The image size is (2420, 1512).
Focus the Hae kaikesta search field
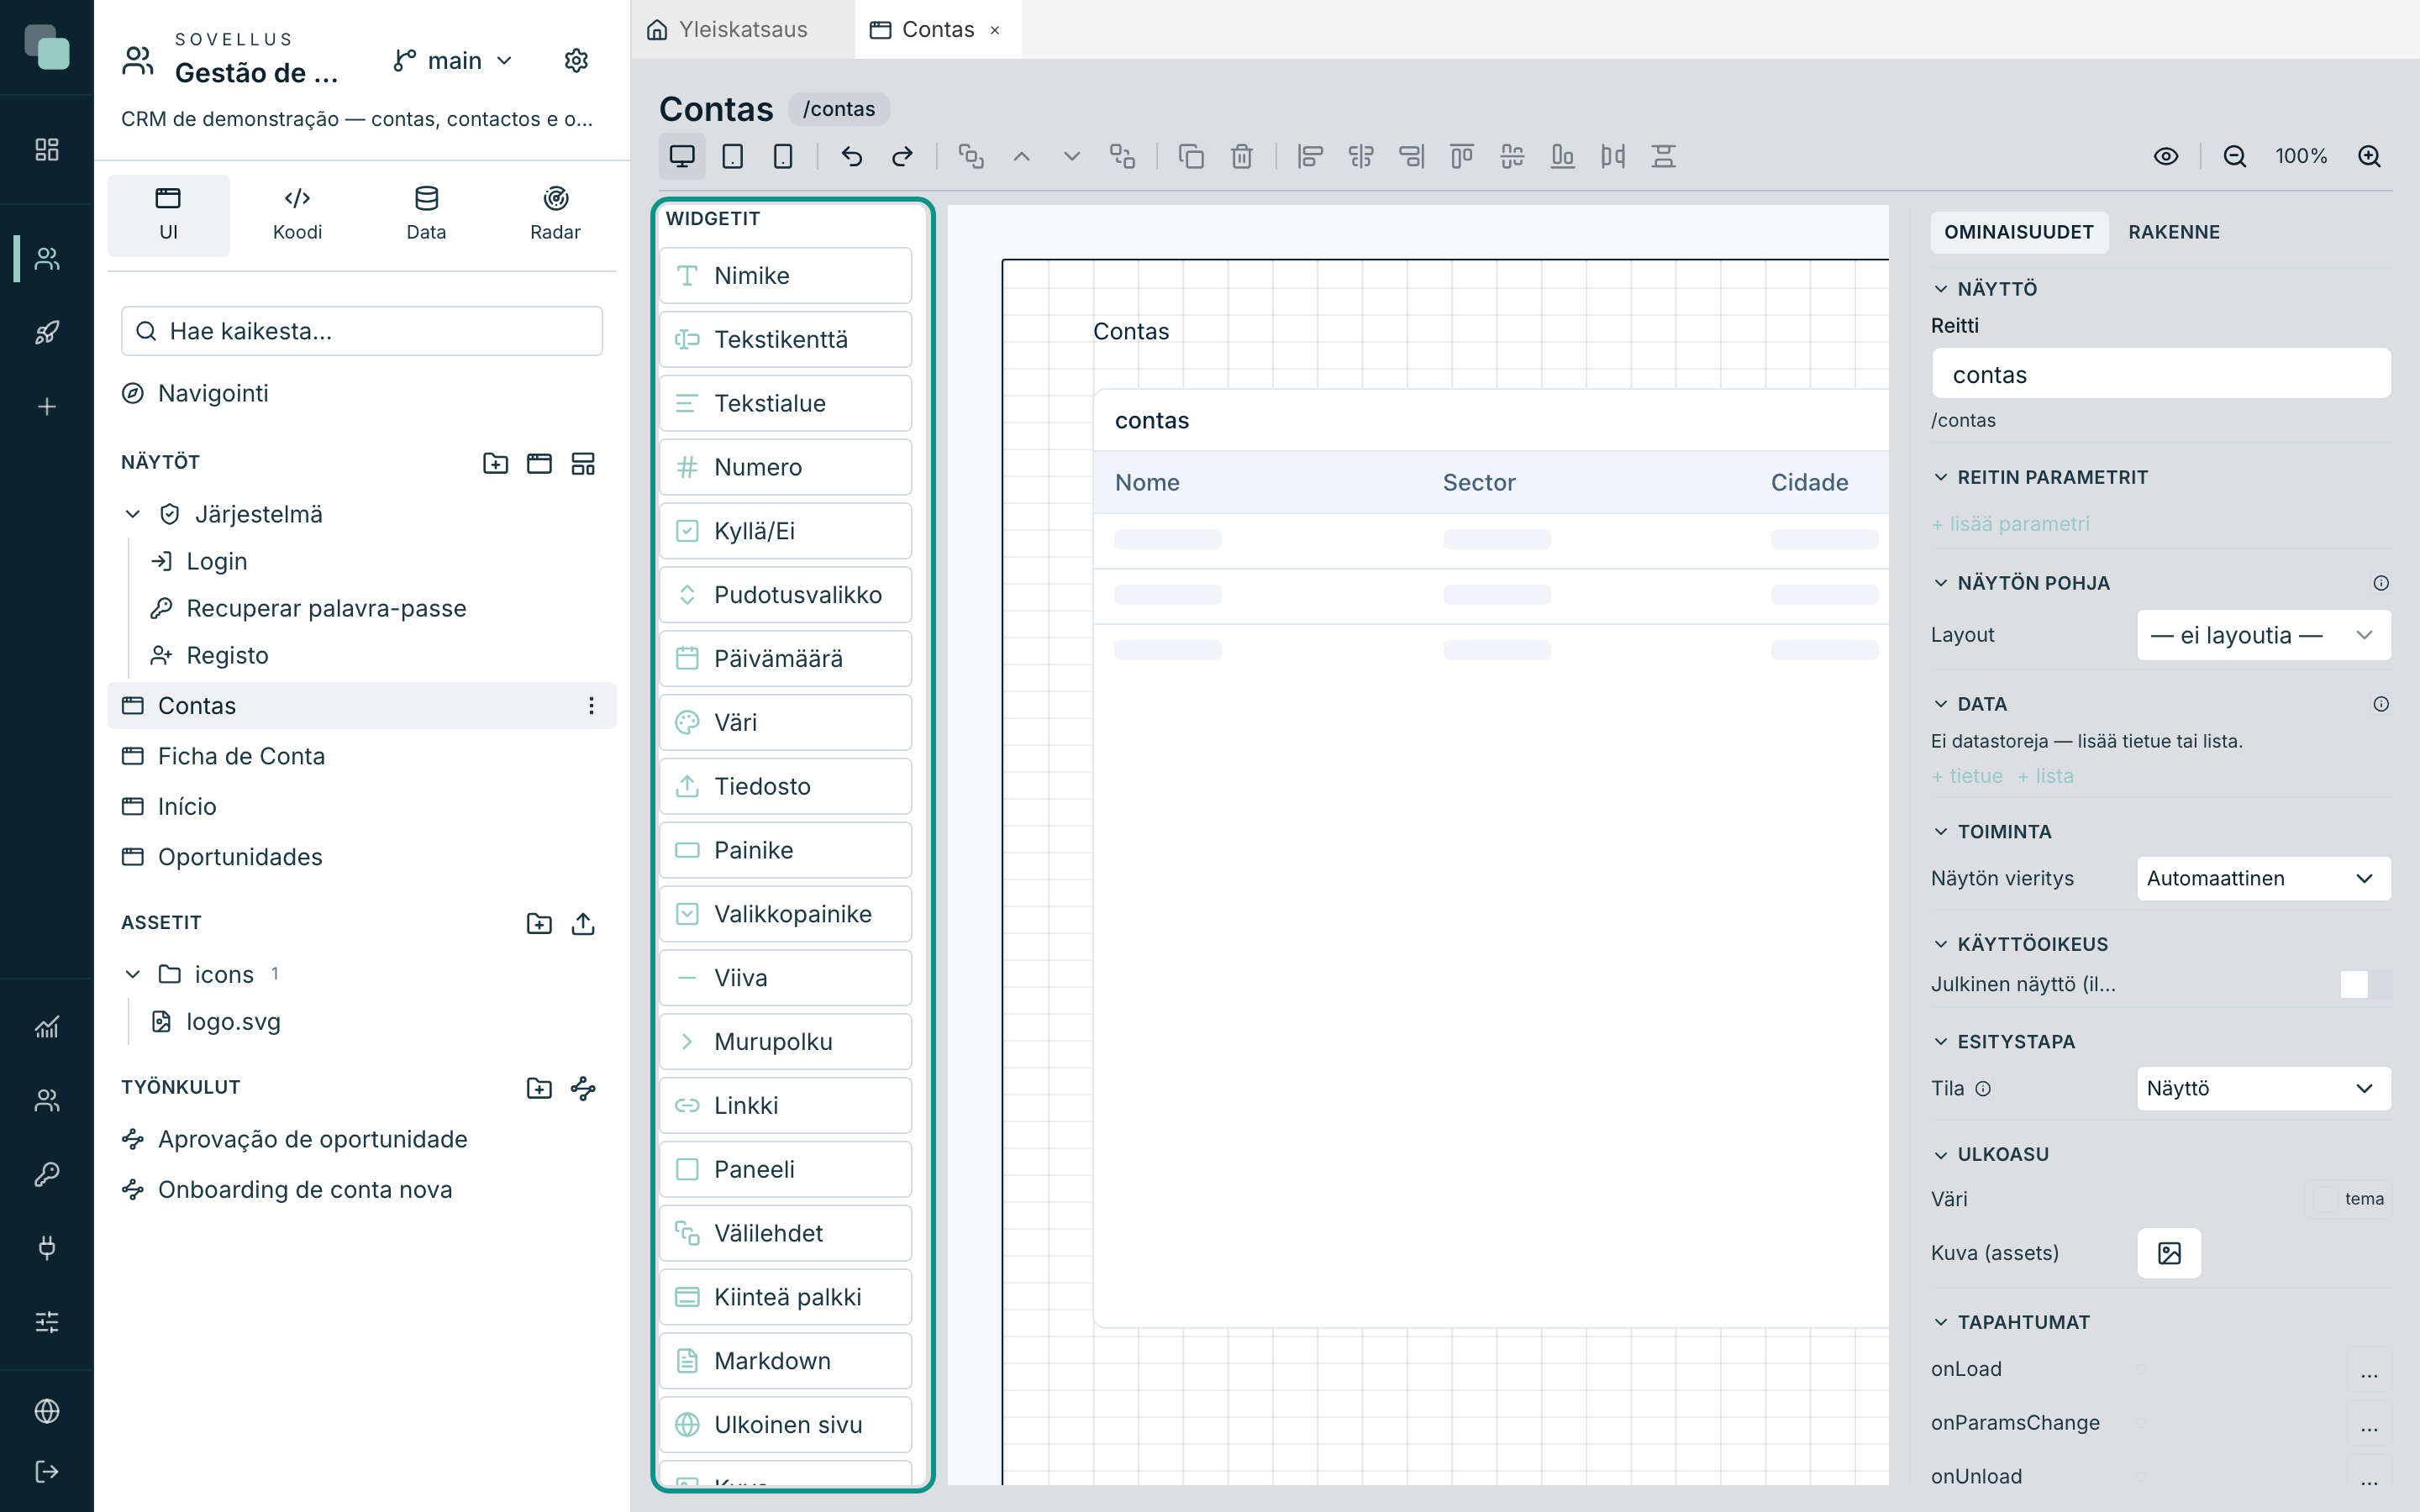[x=362, y=331]
